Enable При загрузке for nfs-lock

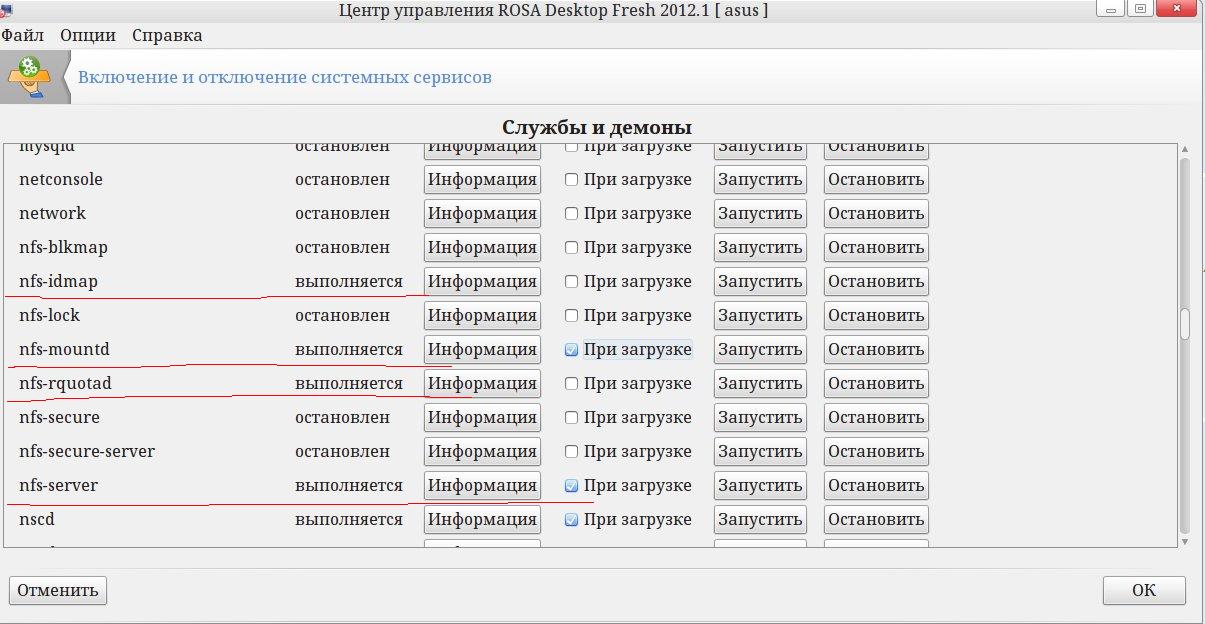571,316
